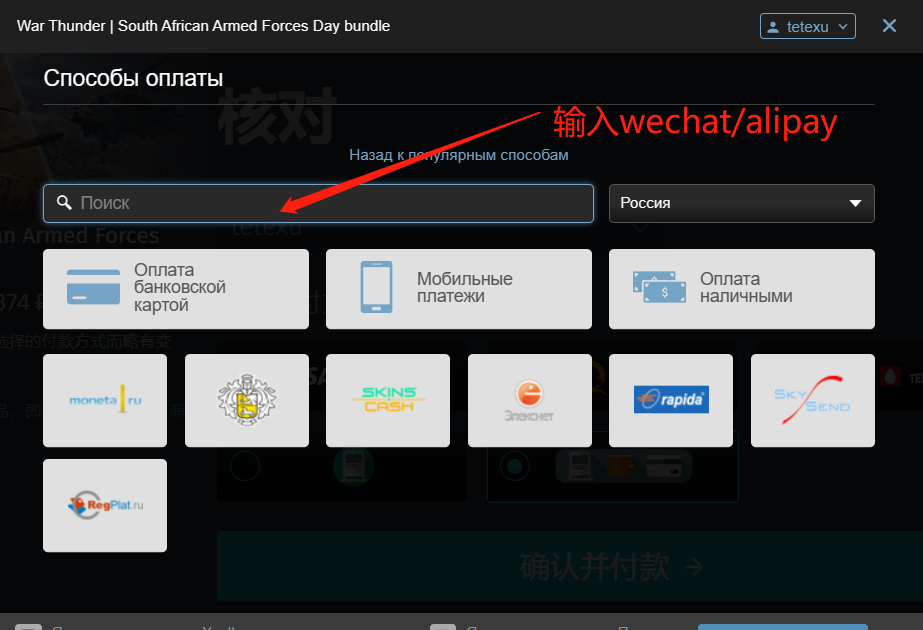Select the moneta.ru payment tile

[x=105, y=400]
